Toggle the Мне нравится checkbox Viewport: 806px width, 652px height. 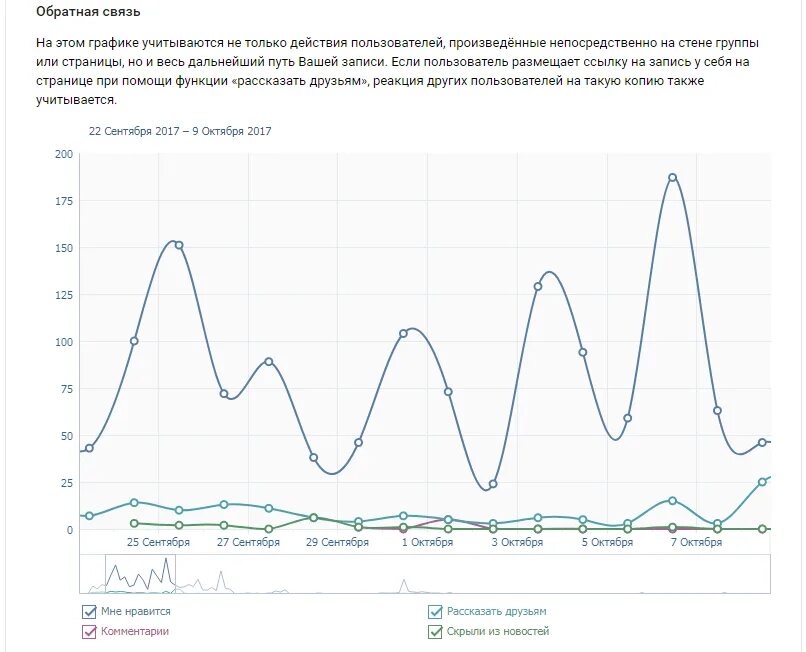pyautogui.click(x=89, y=612)
